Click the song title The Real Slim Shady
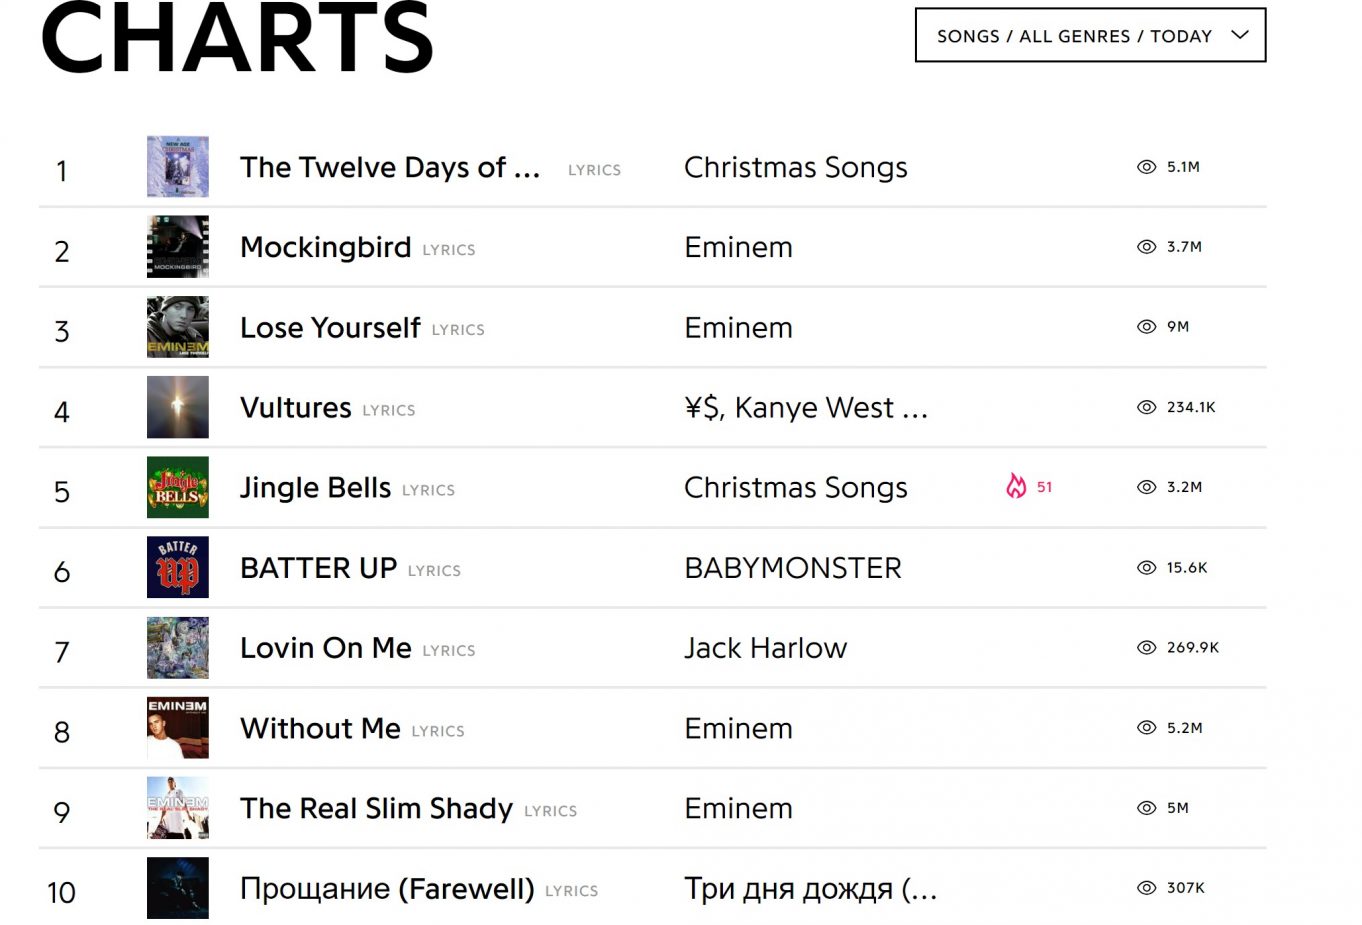The image size is (1362, 925). click(376, 808)
